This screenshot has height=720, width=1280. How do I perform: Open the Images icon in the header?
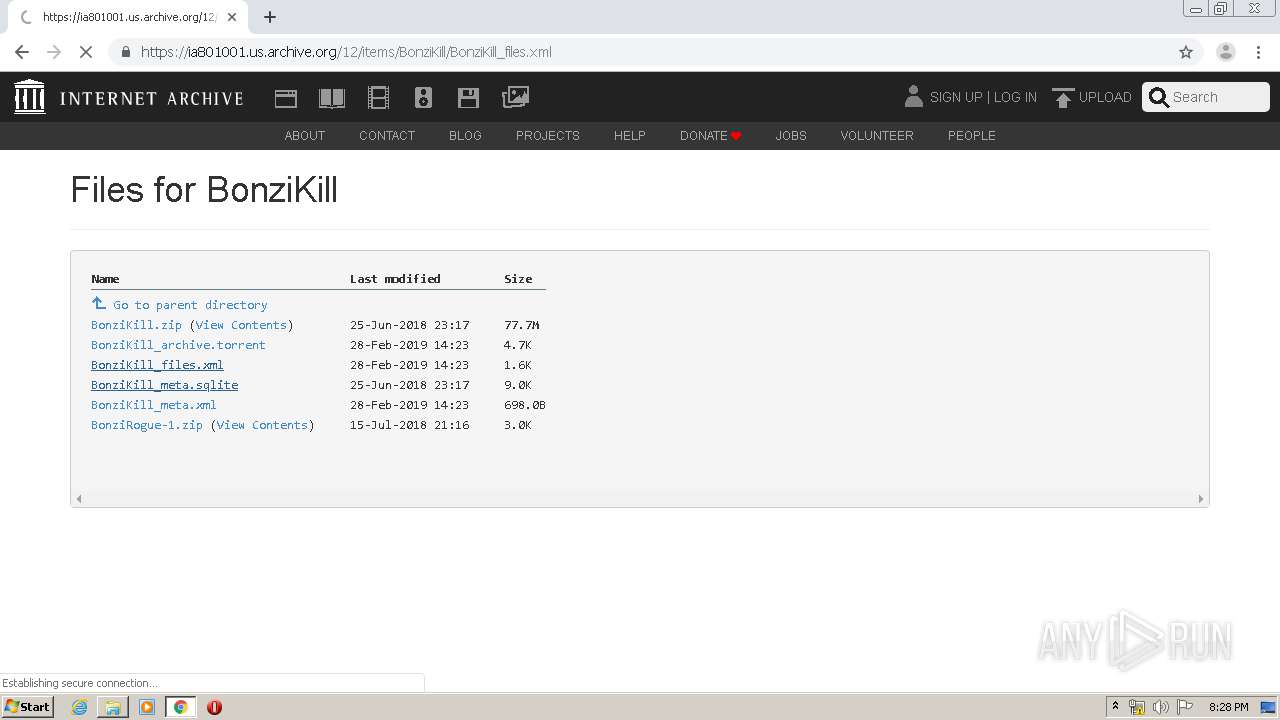coord(515,97)
